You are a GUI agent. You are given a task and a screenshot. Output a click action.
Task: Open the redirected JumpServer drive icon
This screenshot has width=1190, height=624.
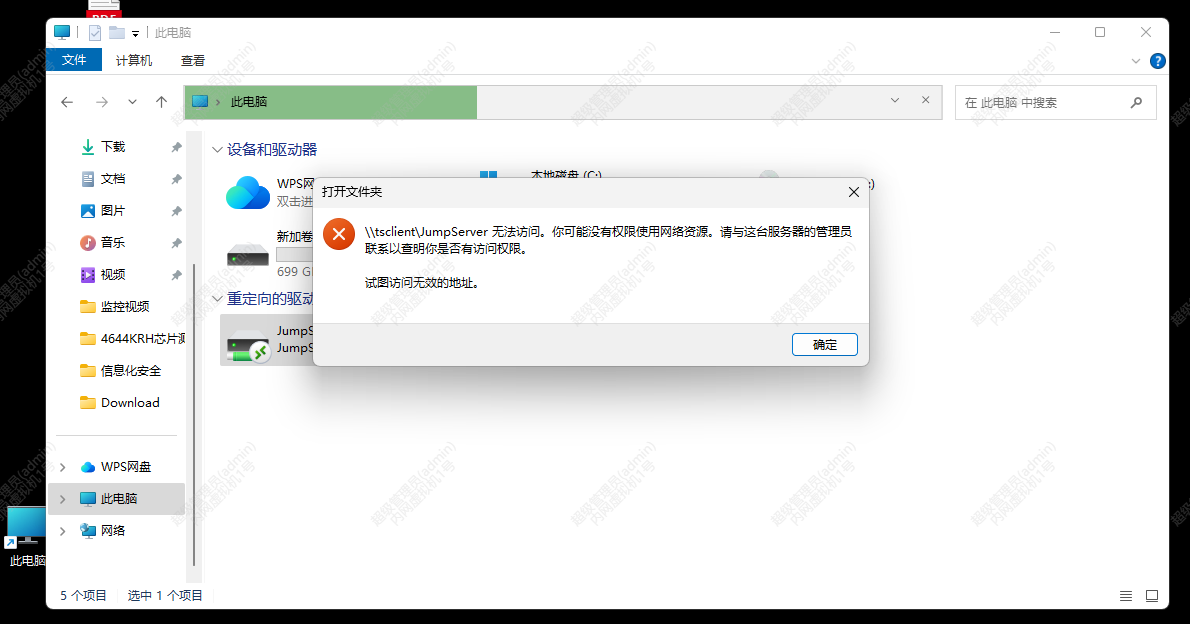pos(248,344)
